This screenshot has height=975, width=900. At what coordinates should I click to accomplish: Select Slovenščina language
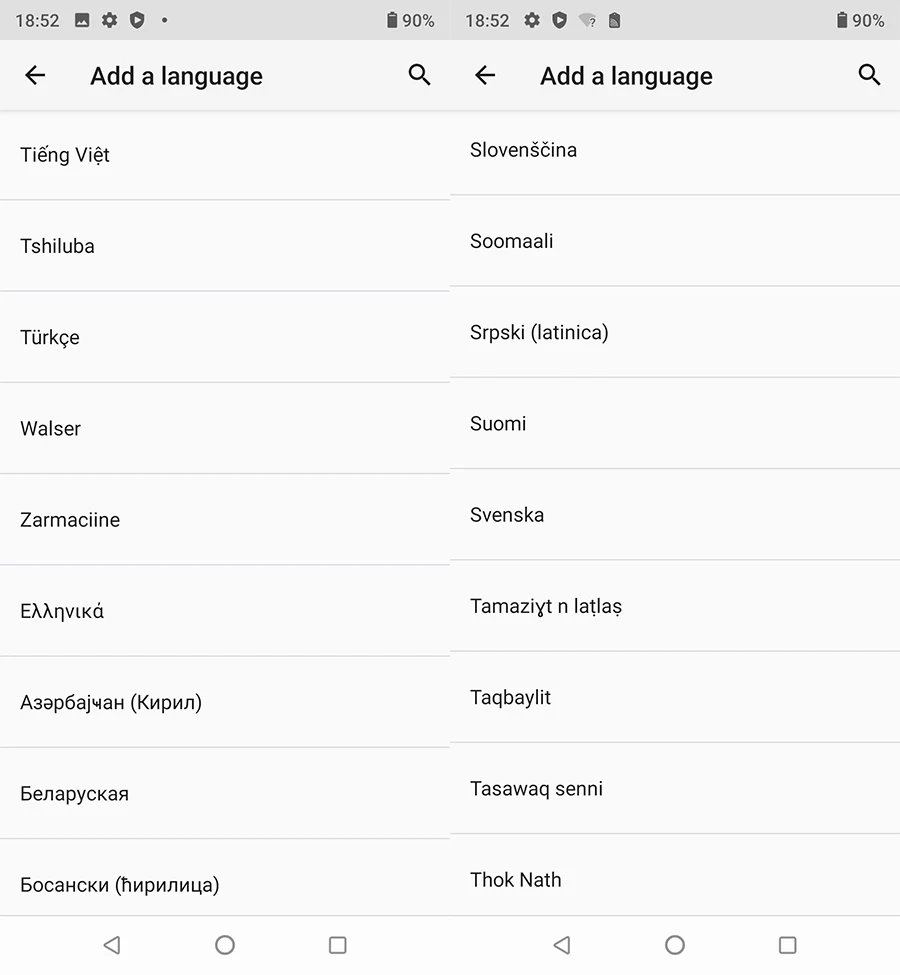pos(523,150)
